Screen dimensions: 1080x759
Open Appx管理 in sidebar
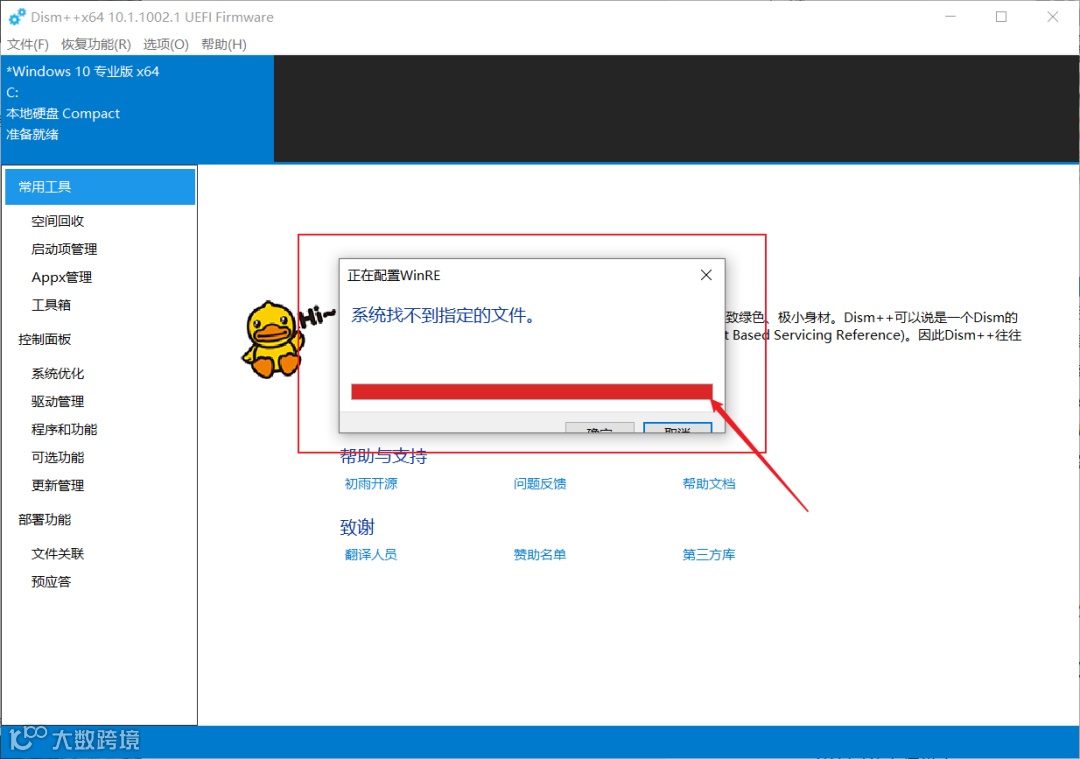61,278
